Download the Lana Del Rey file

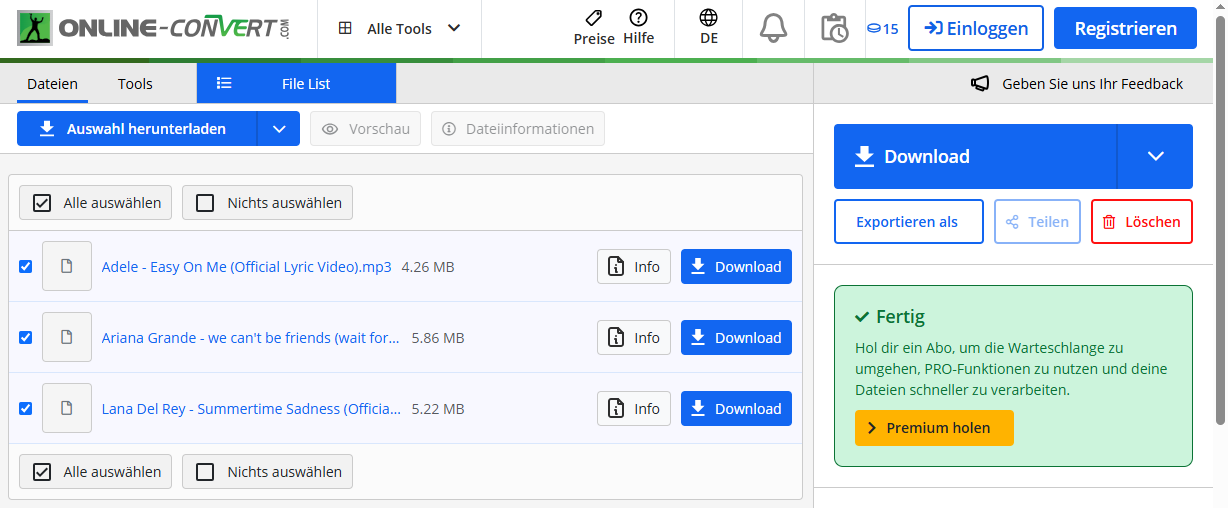736,409
